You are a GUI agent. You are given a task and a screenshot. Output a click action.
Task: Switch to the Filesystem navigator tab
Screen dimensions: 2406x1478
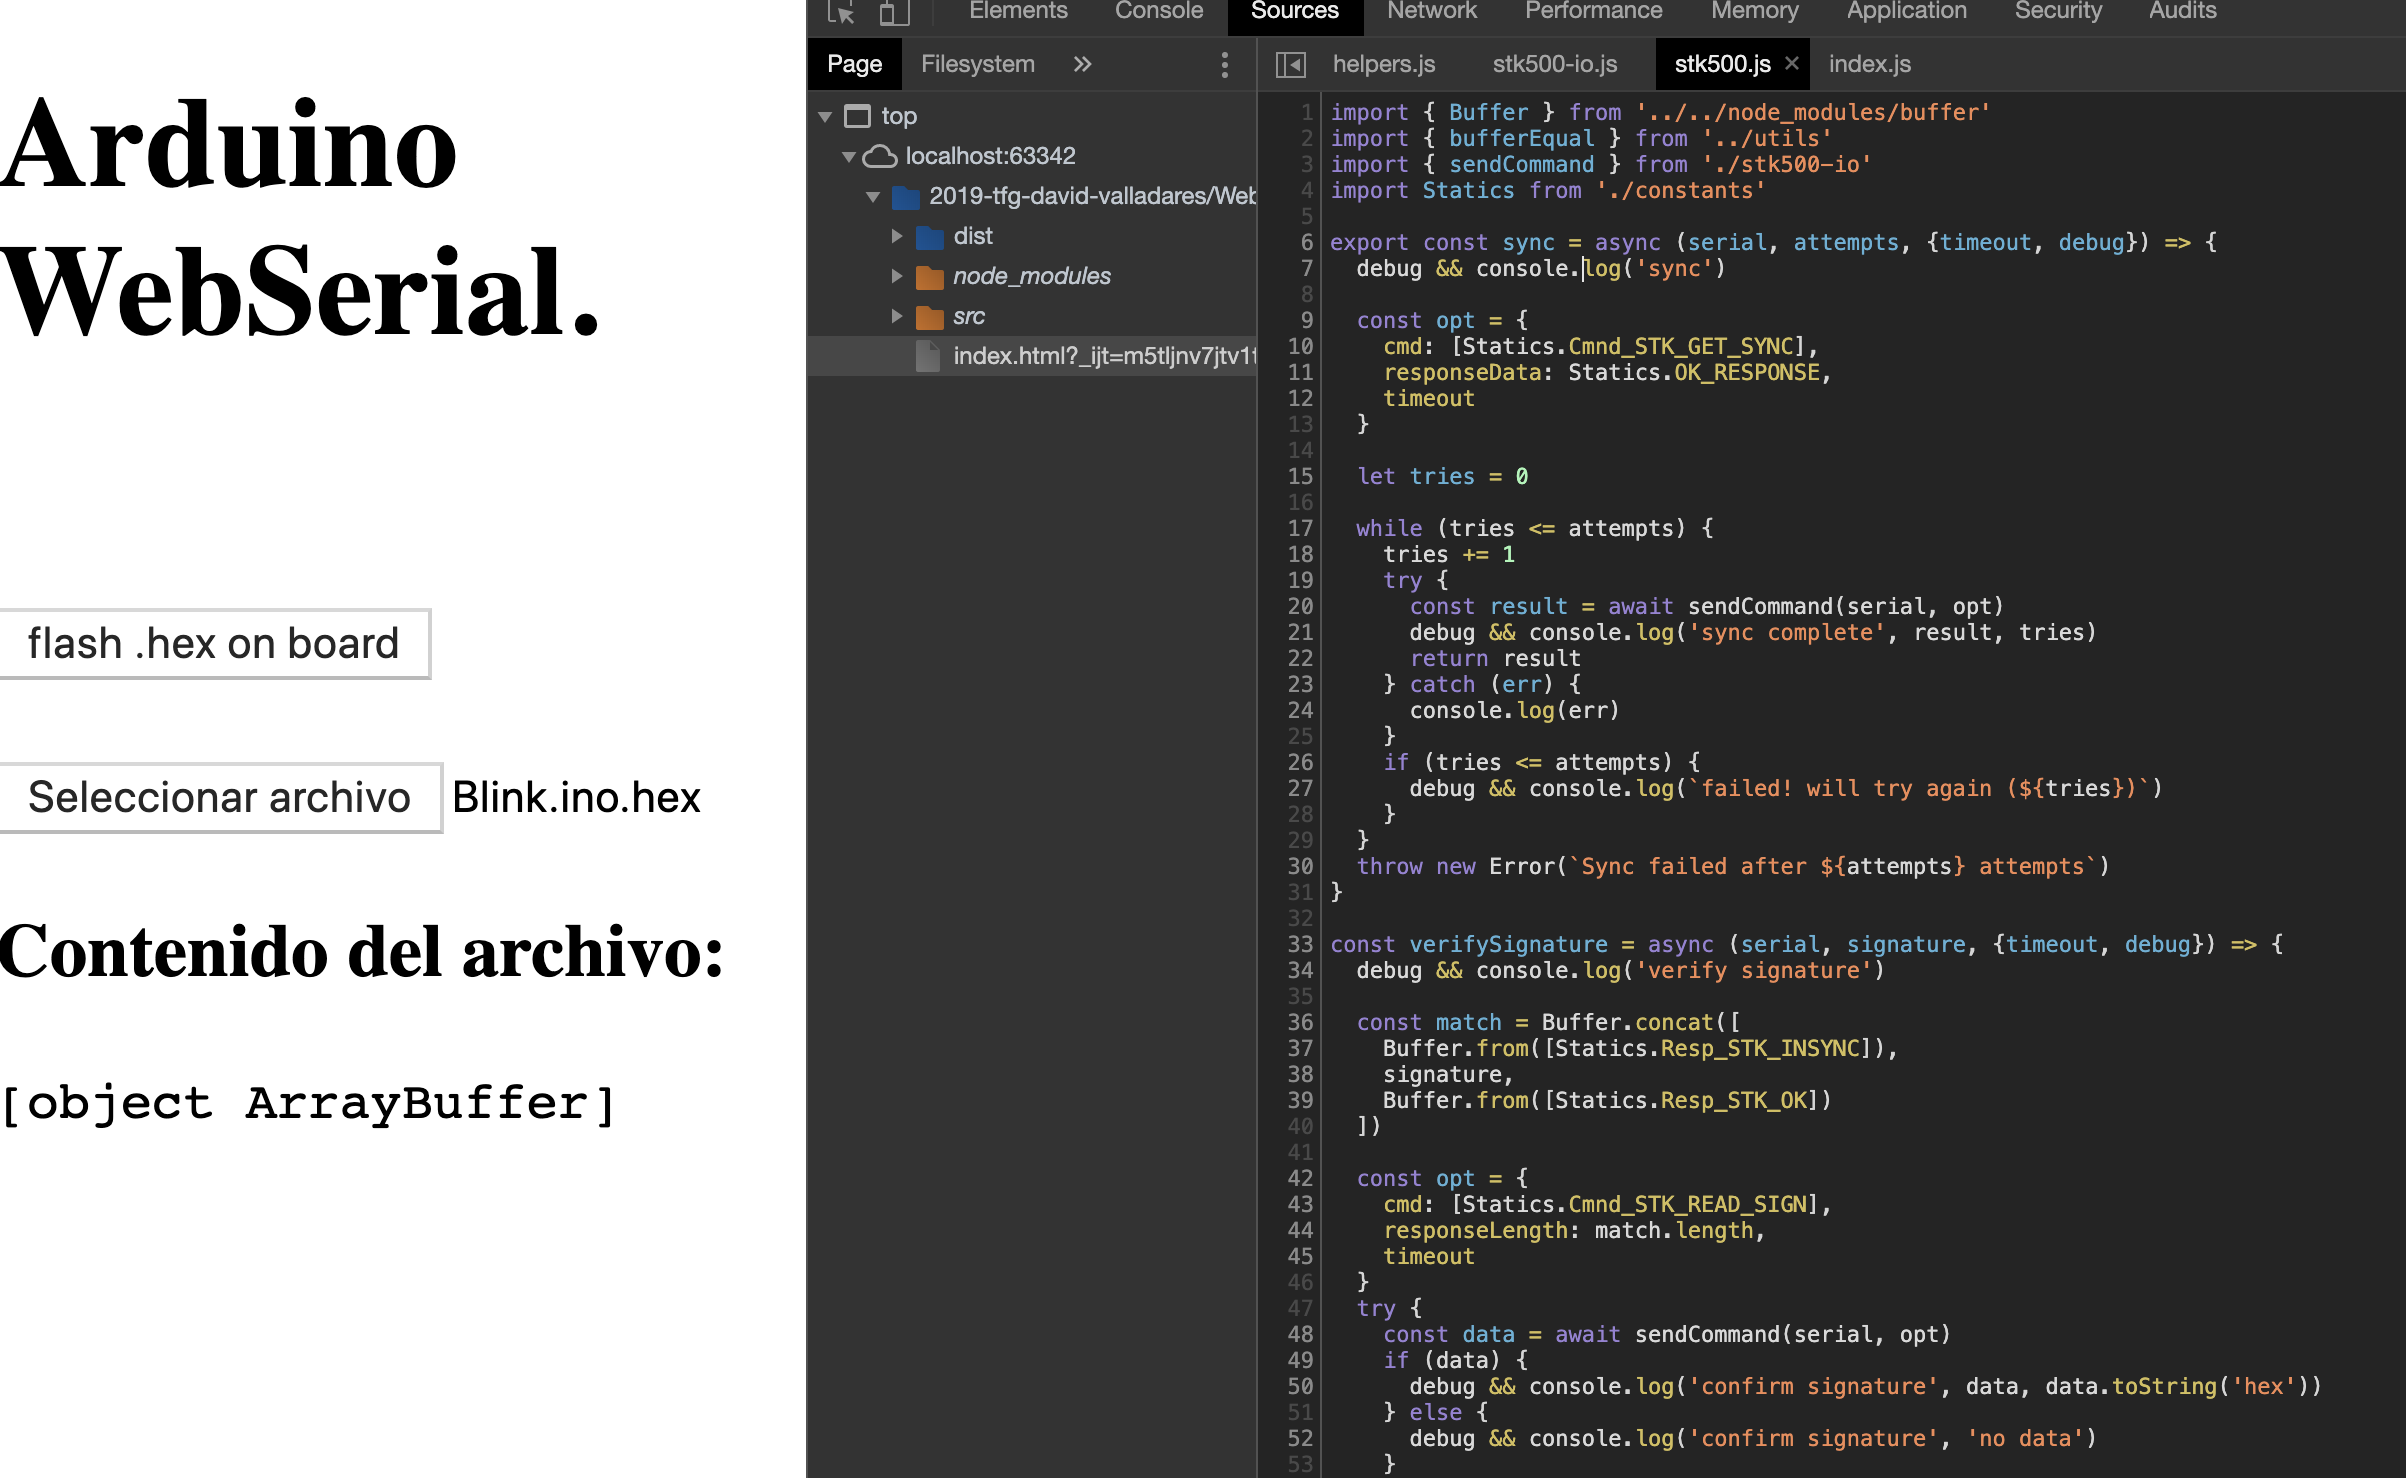[x=977, y=65]
